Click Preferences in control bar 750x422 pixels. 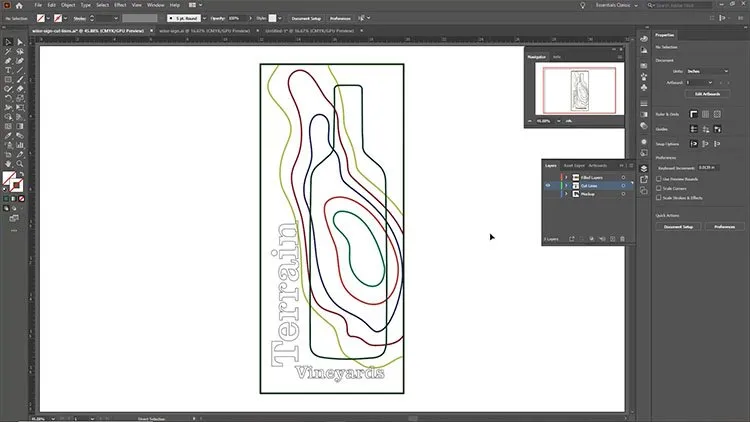(x=340, y=18)
